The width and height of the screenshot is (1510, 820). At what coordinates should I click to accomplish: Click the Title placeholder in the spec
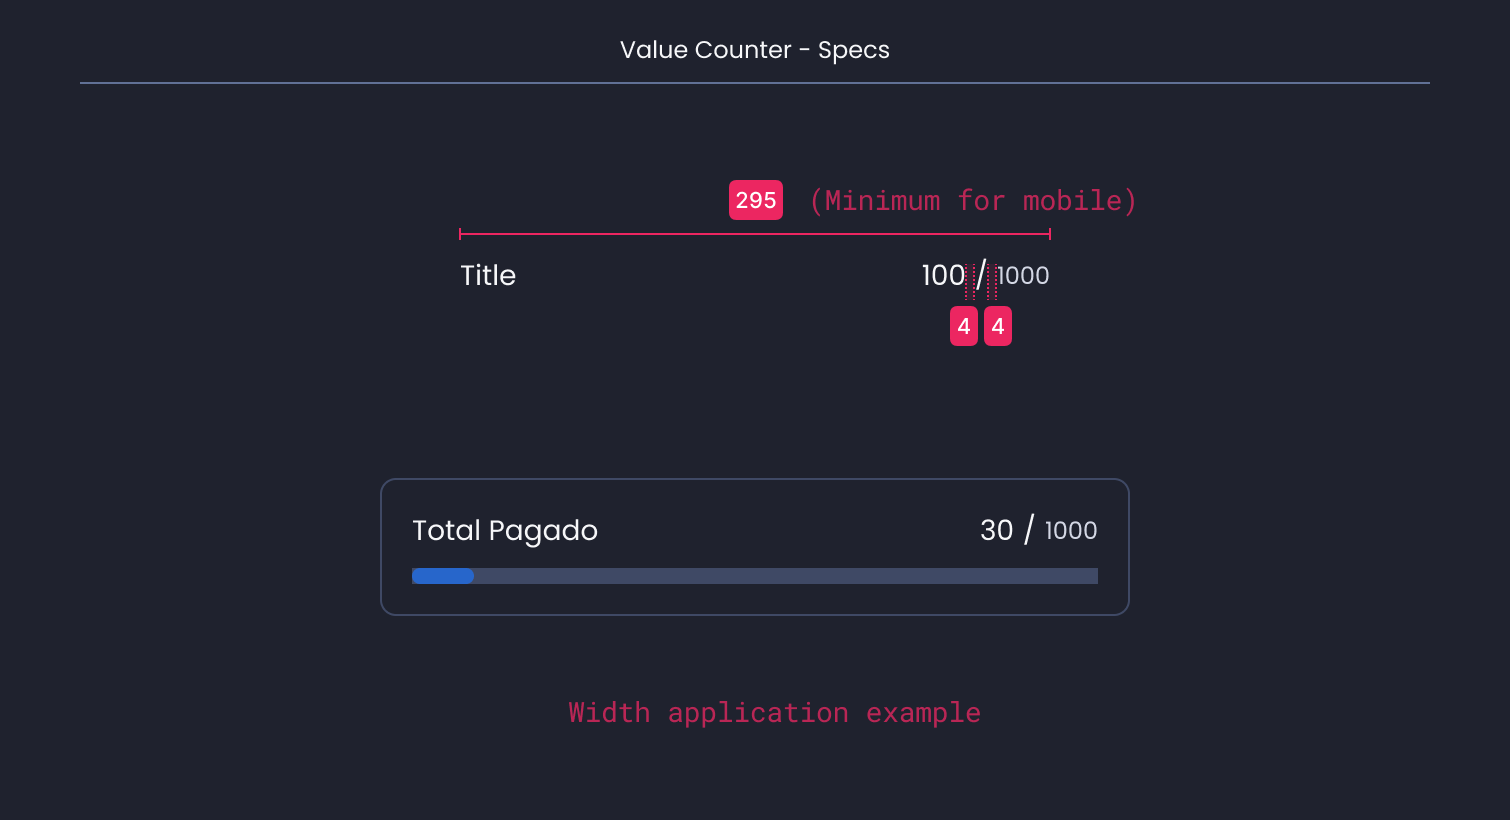(488, 275)
